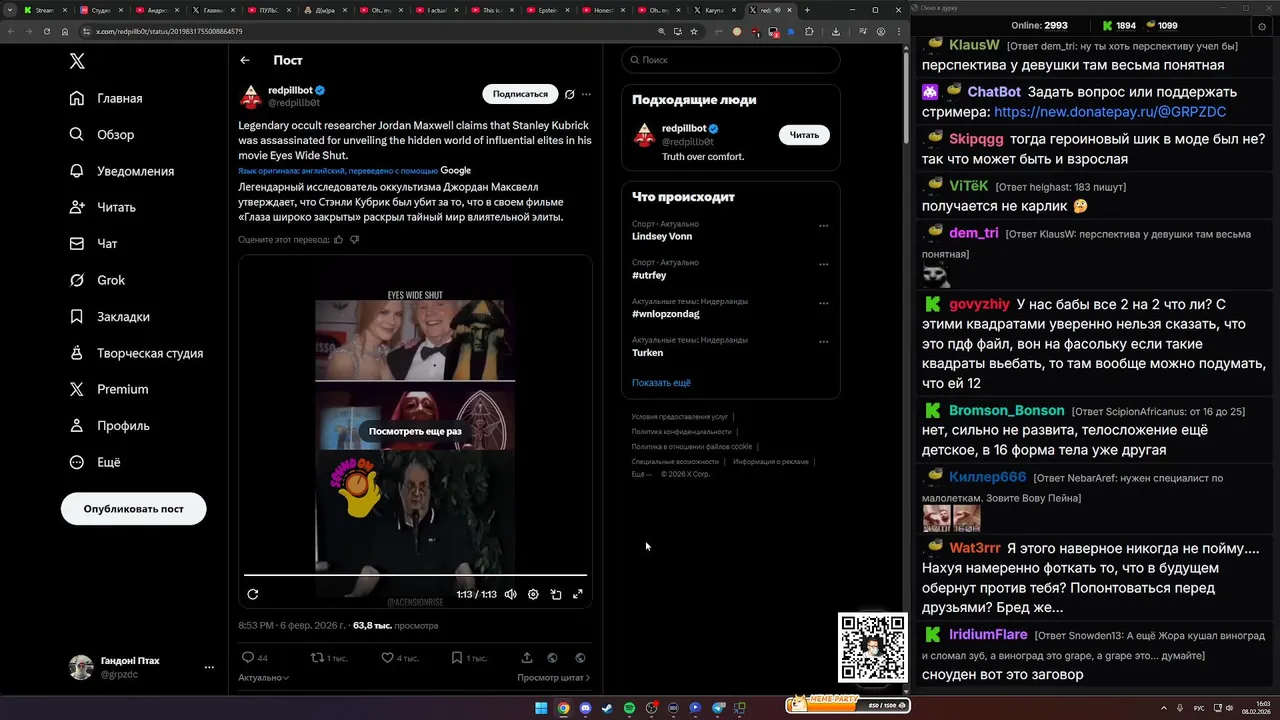Rate the translation with thumbs up
Image resolution: width=1280 pixels, height=720 pixels.
339,240
